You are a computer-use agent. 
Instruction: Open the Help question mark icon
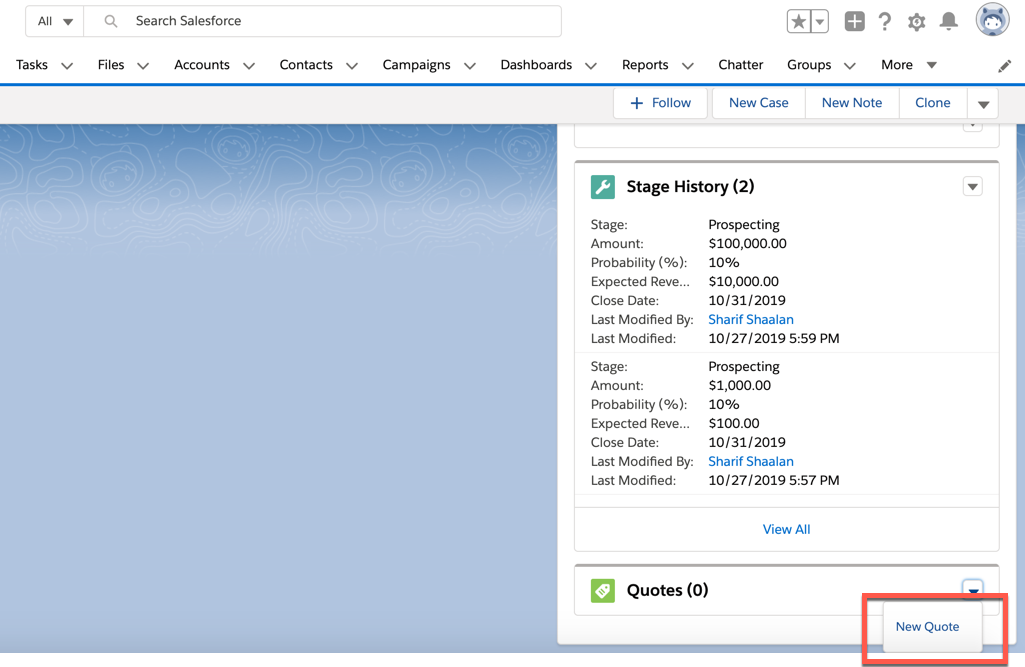point(885,22)
